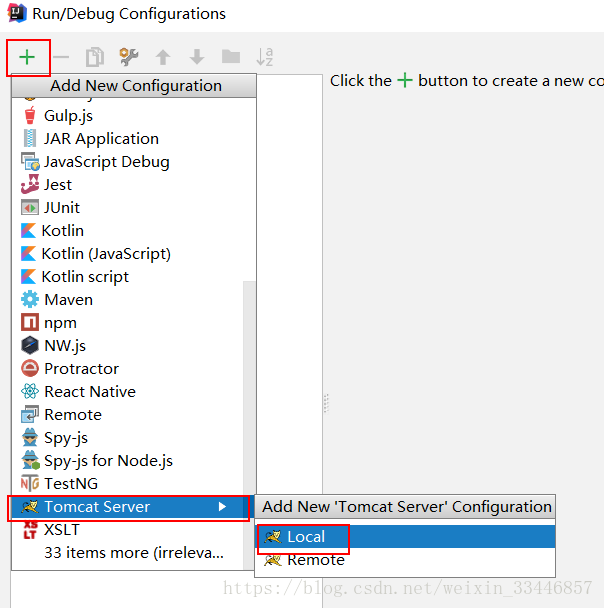Image resolution: width=604 pixels, height=608 pixels.
Task: Click the XSLT icon
Action: point(30,530)
